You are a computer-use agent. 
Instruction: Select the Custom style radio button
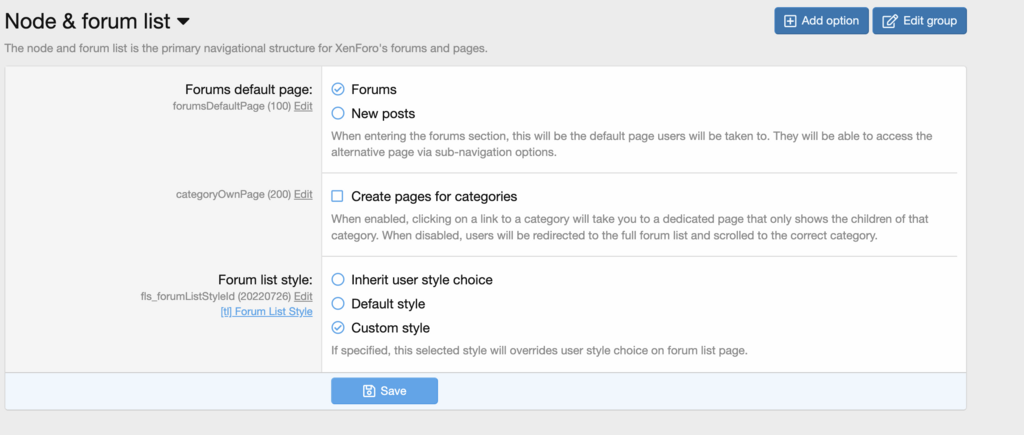coord(338,328)
